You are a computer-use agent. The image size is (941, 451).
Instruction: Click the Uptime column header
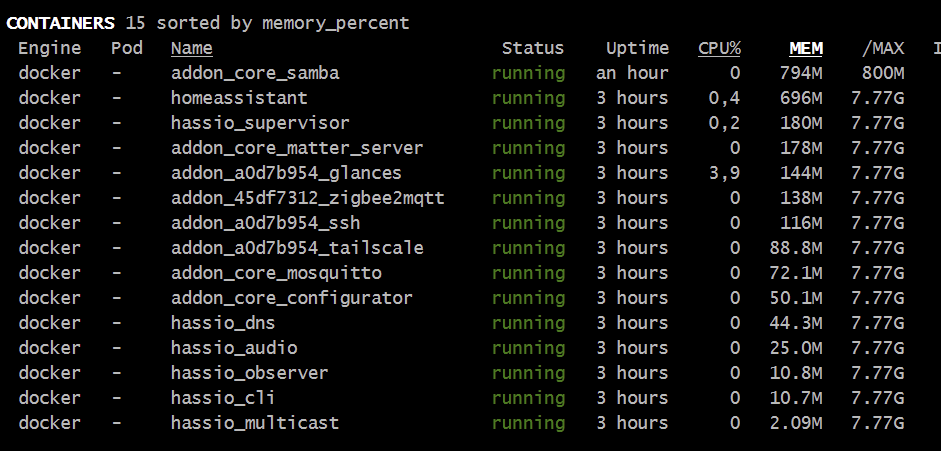pyautogui.click(x=637, y=48)
